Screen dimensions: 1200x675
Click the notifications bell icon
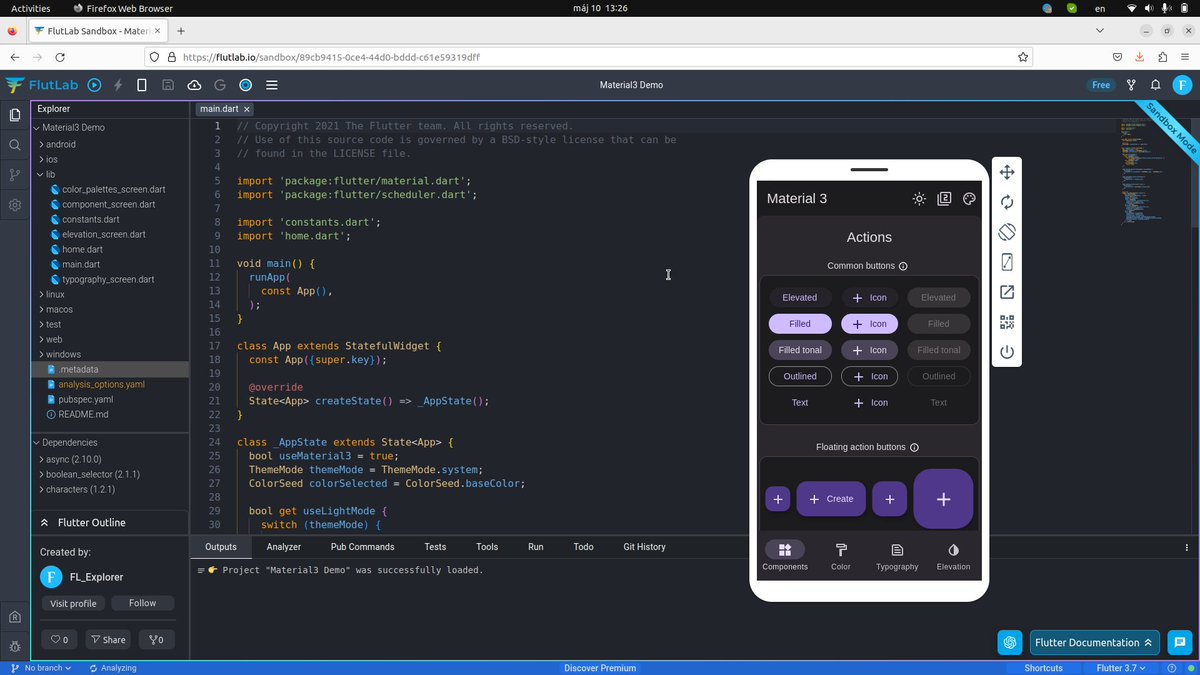[x=1155, y=85]
